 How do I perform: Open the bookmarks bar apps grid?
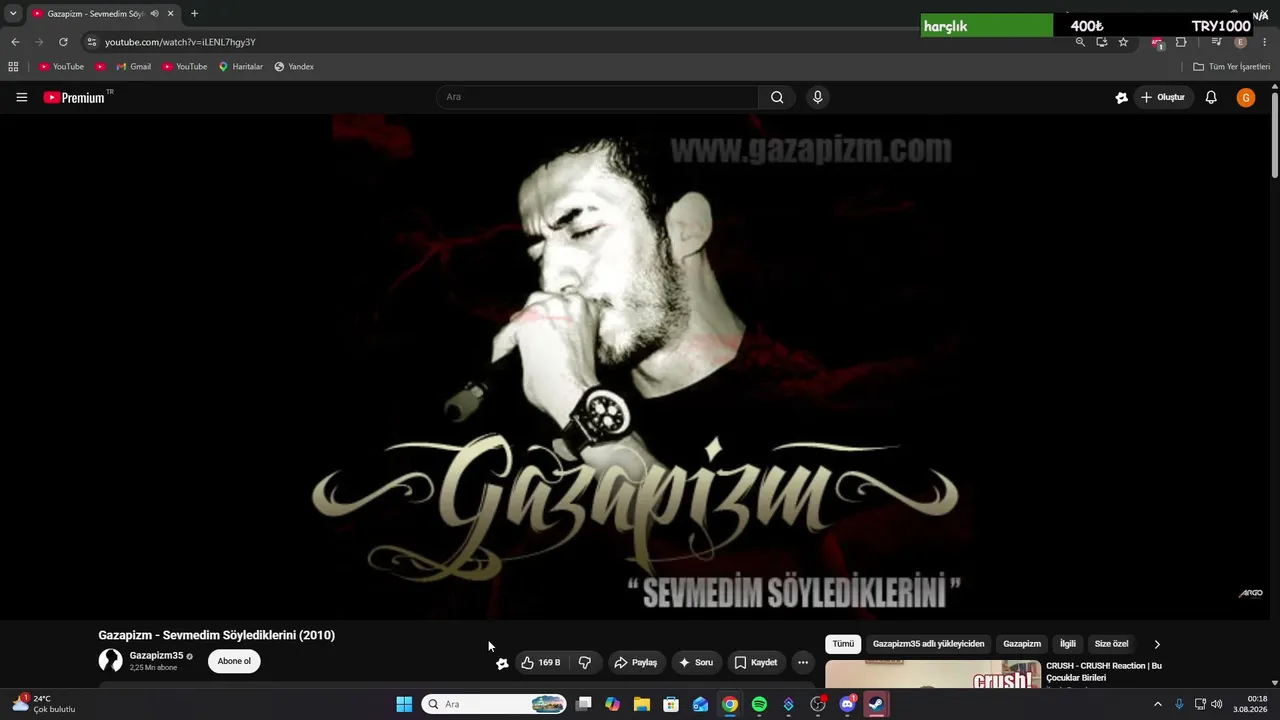pyautogui.click(x=13, y=67)
